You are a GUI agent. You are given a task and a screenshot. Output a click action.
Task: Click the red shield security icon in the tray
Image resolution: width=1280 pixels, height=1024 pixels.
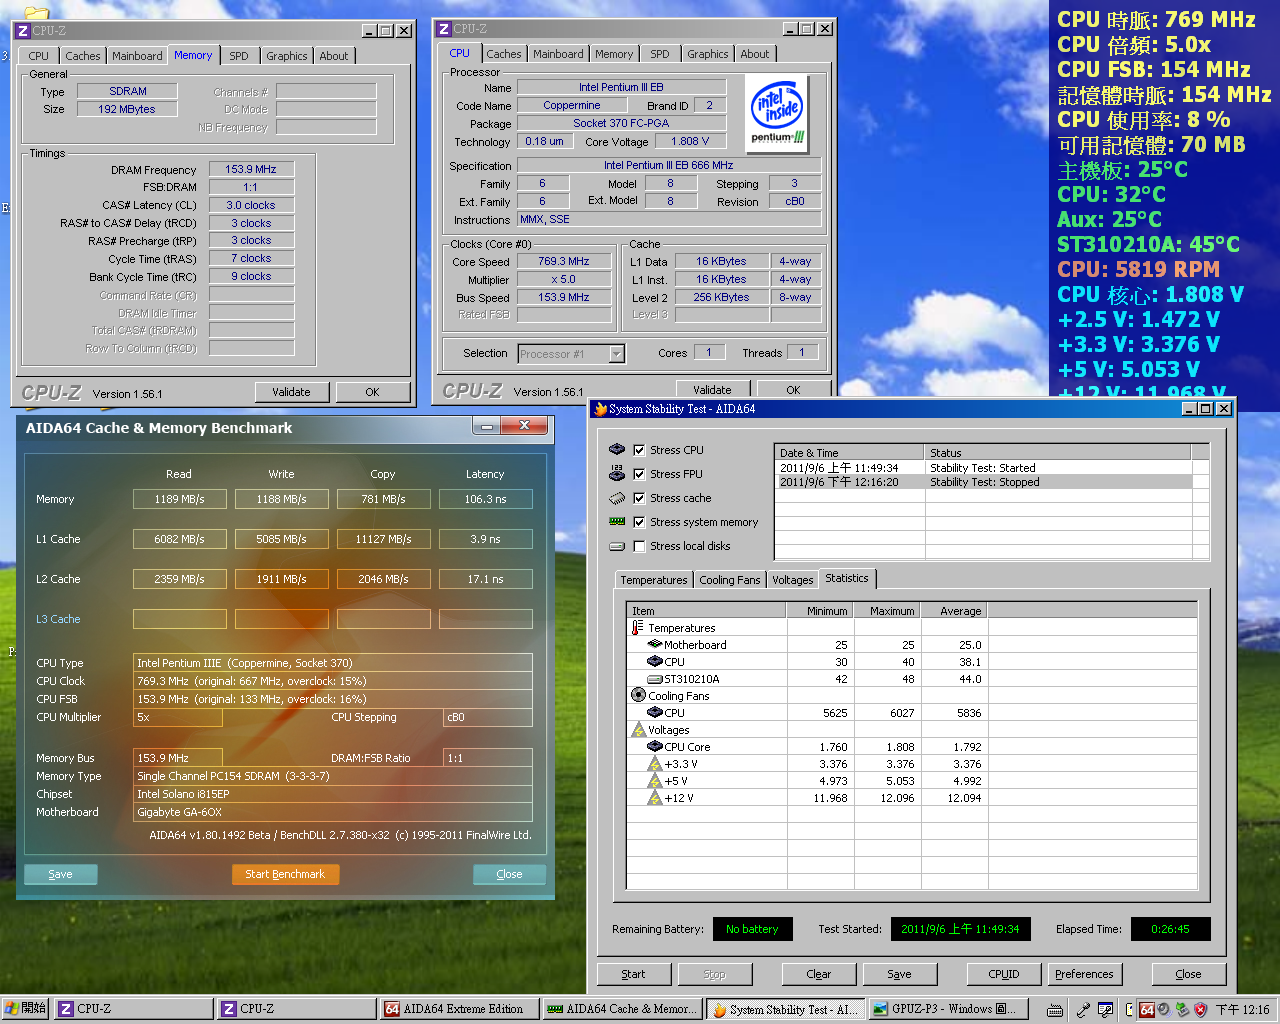coord(1201,1010)
